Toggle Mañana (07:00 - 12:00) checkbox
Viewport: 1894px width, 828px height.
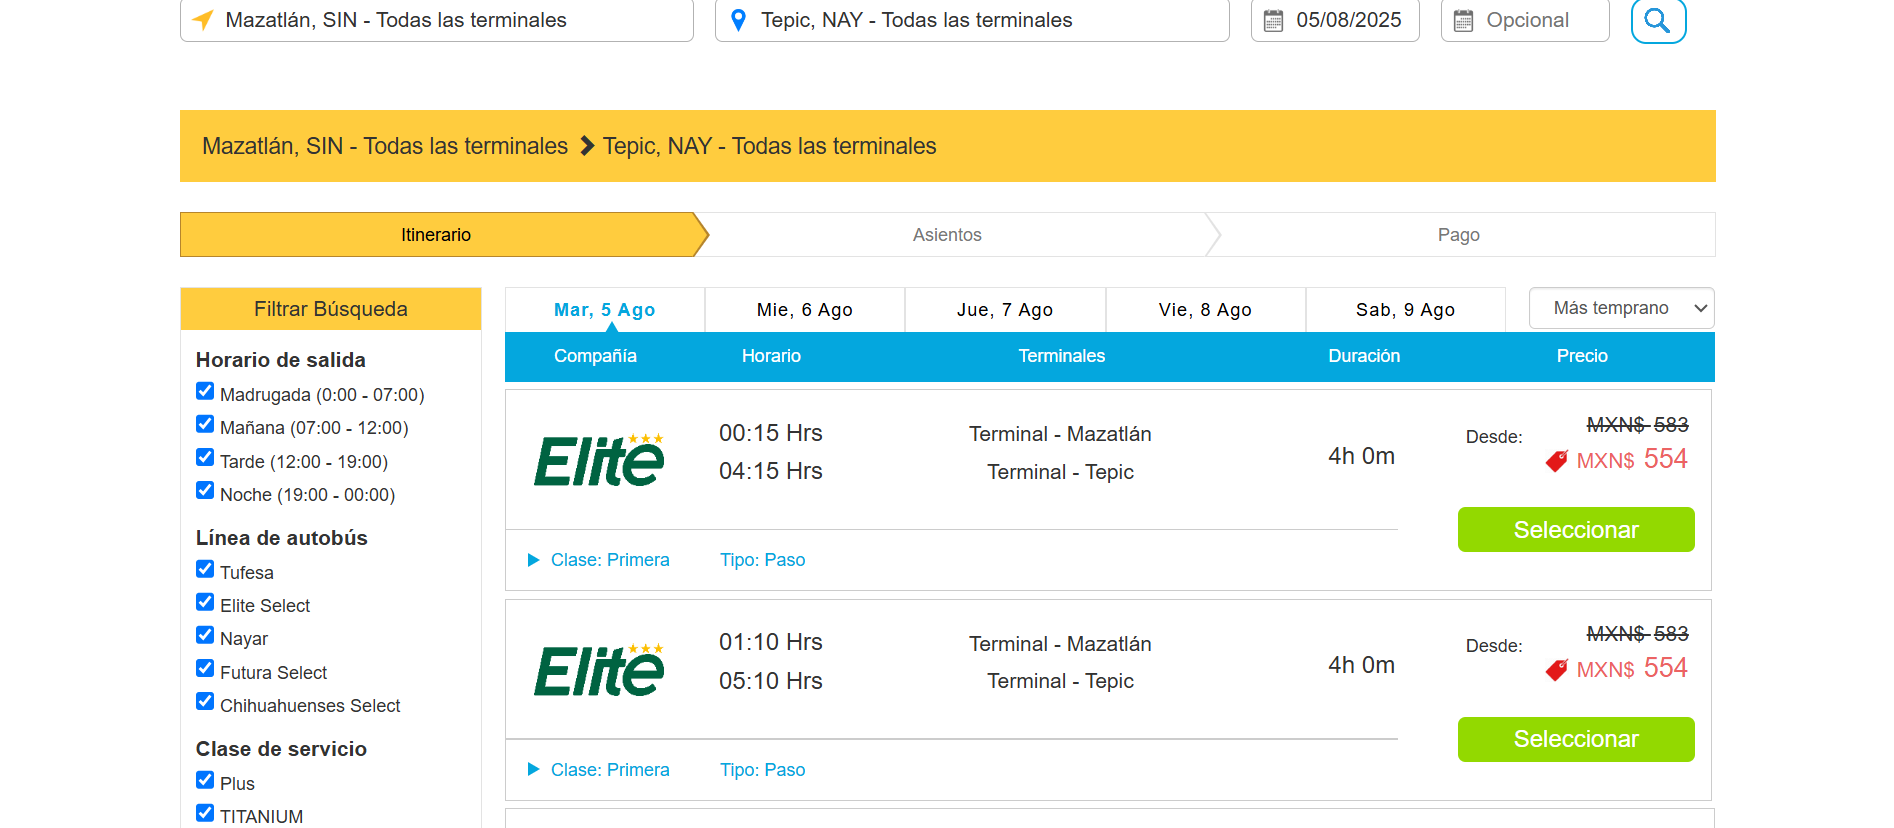click(205, 424)
